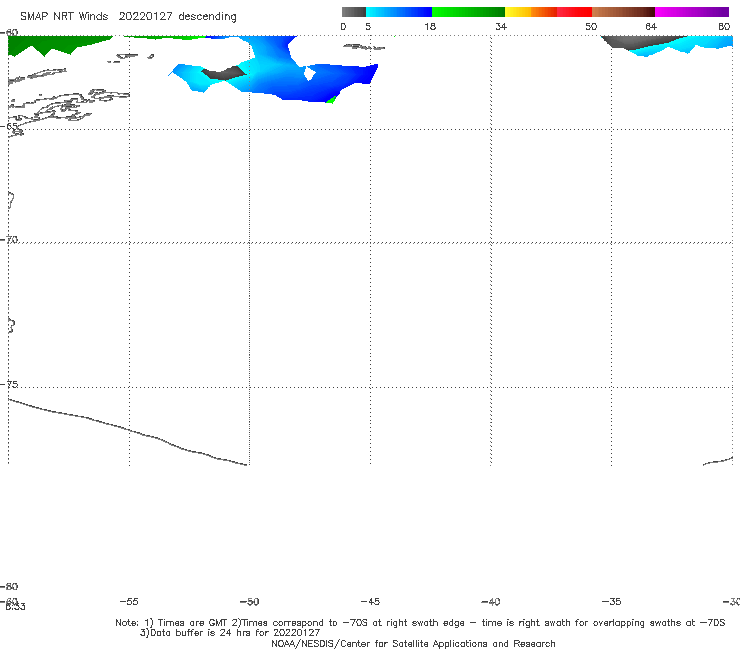Click the green segment of the color bar

468,12
